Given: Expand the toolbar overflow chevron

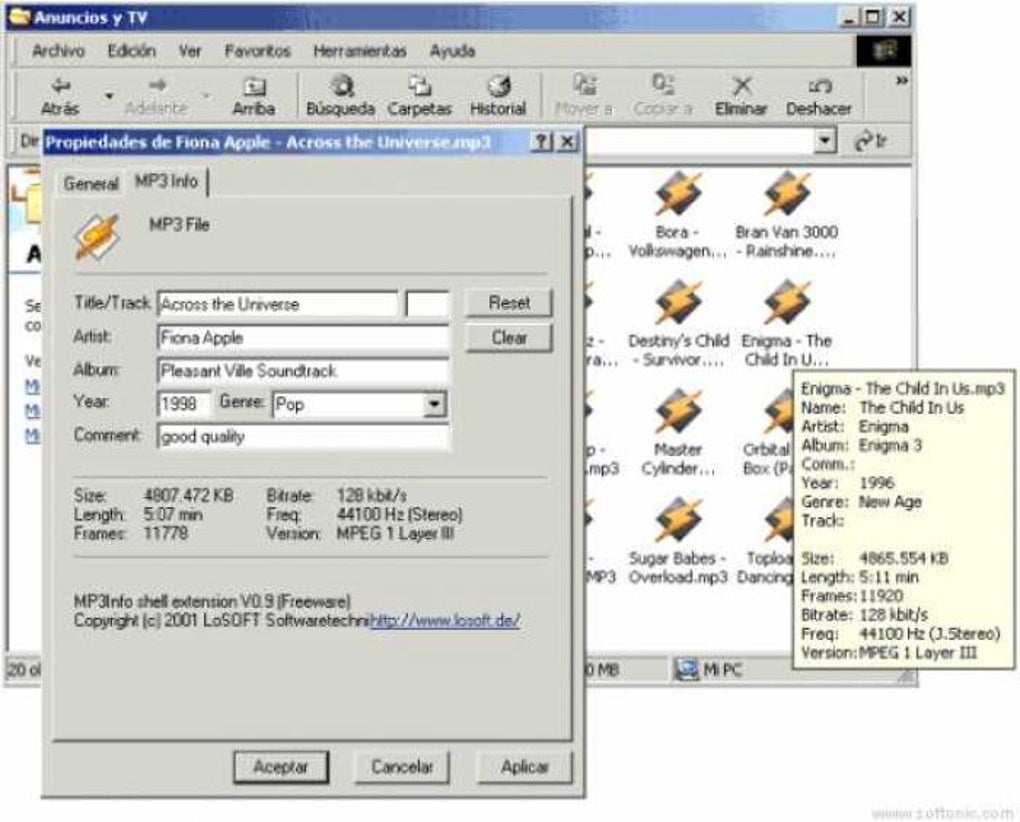Looking at the screenshot, I should pyautogui.click(x=902, y=81).
